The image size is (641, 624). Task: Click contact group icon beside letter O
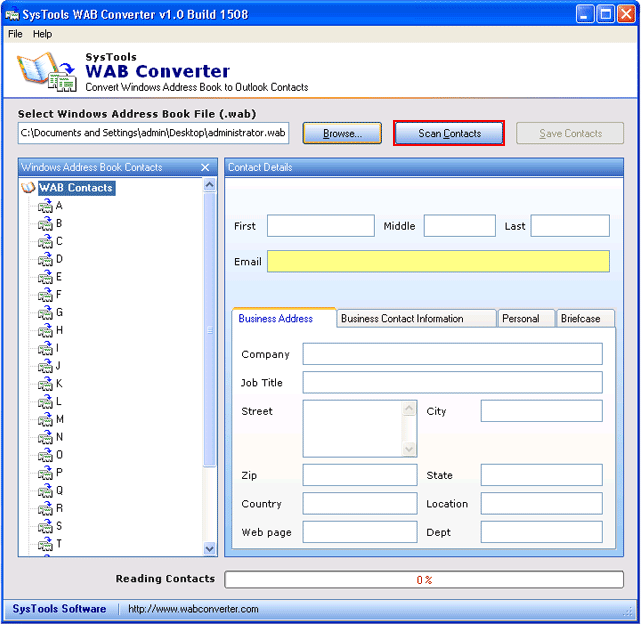coord(45,455)
